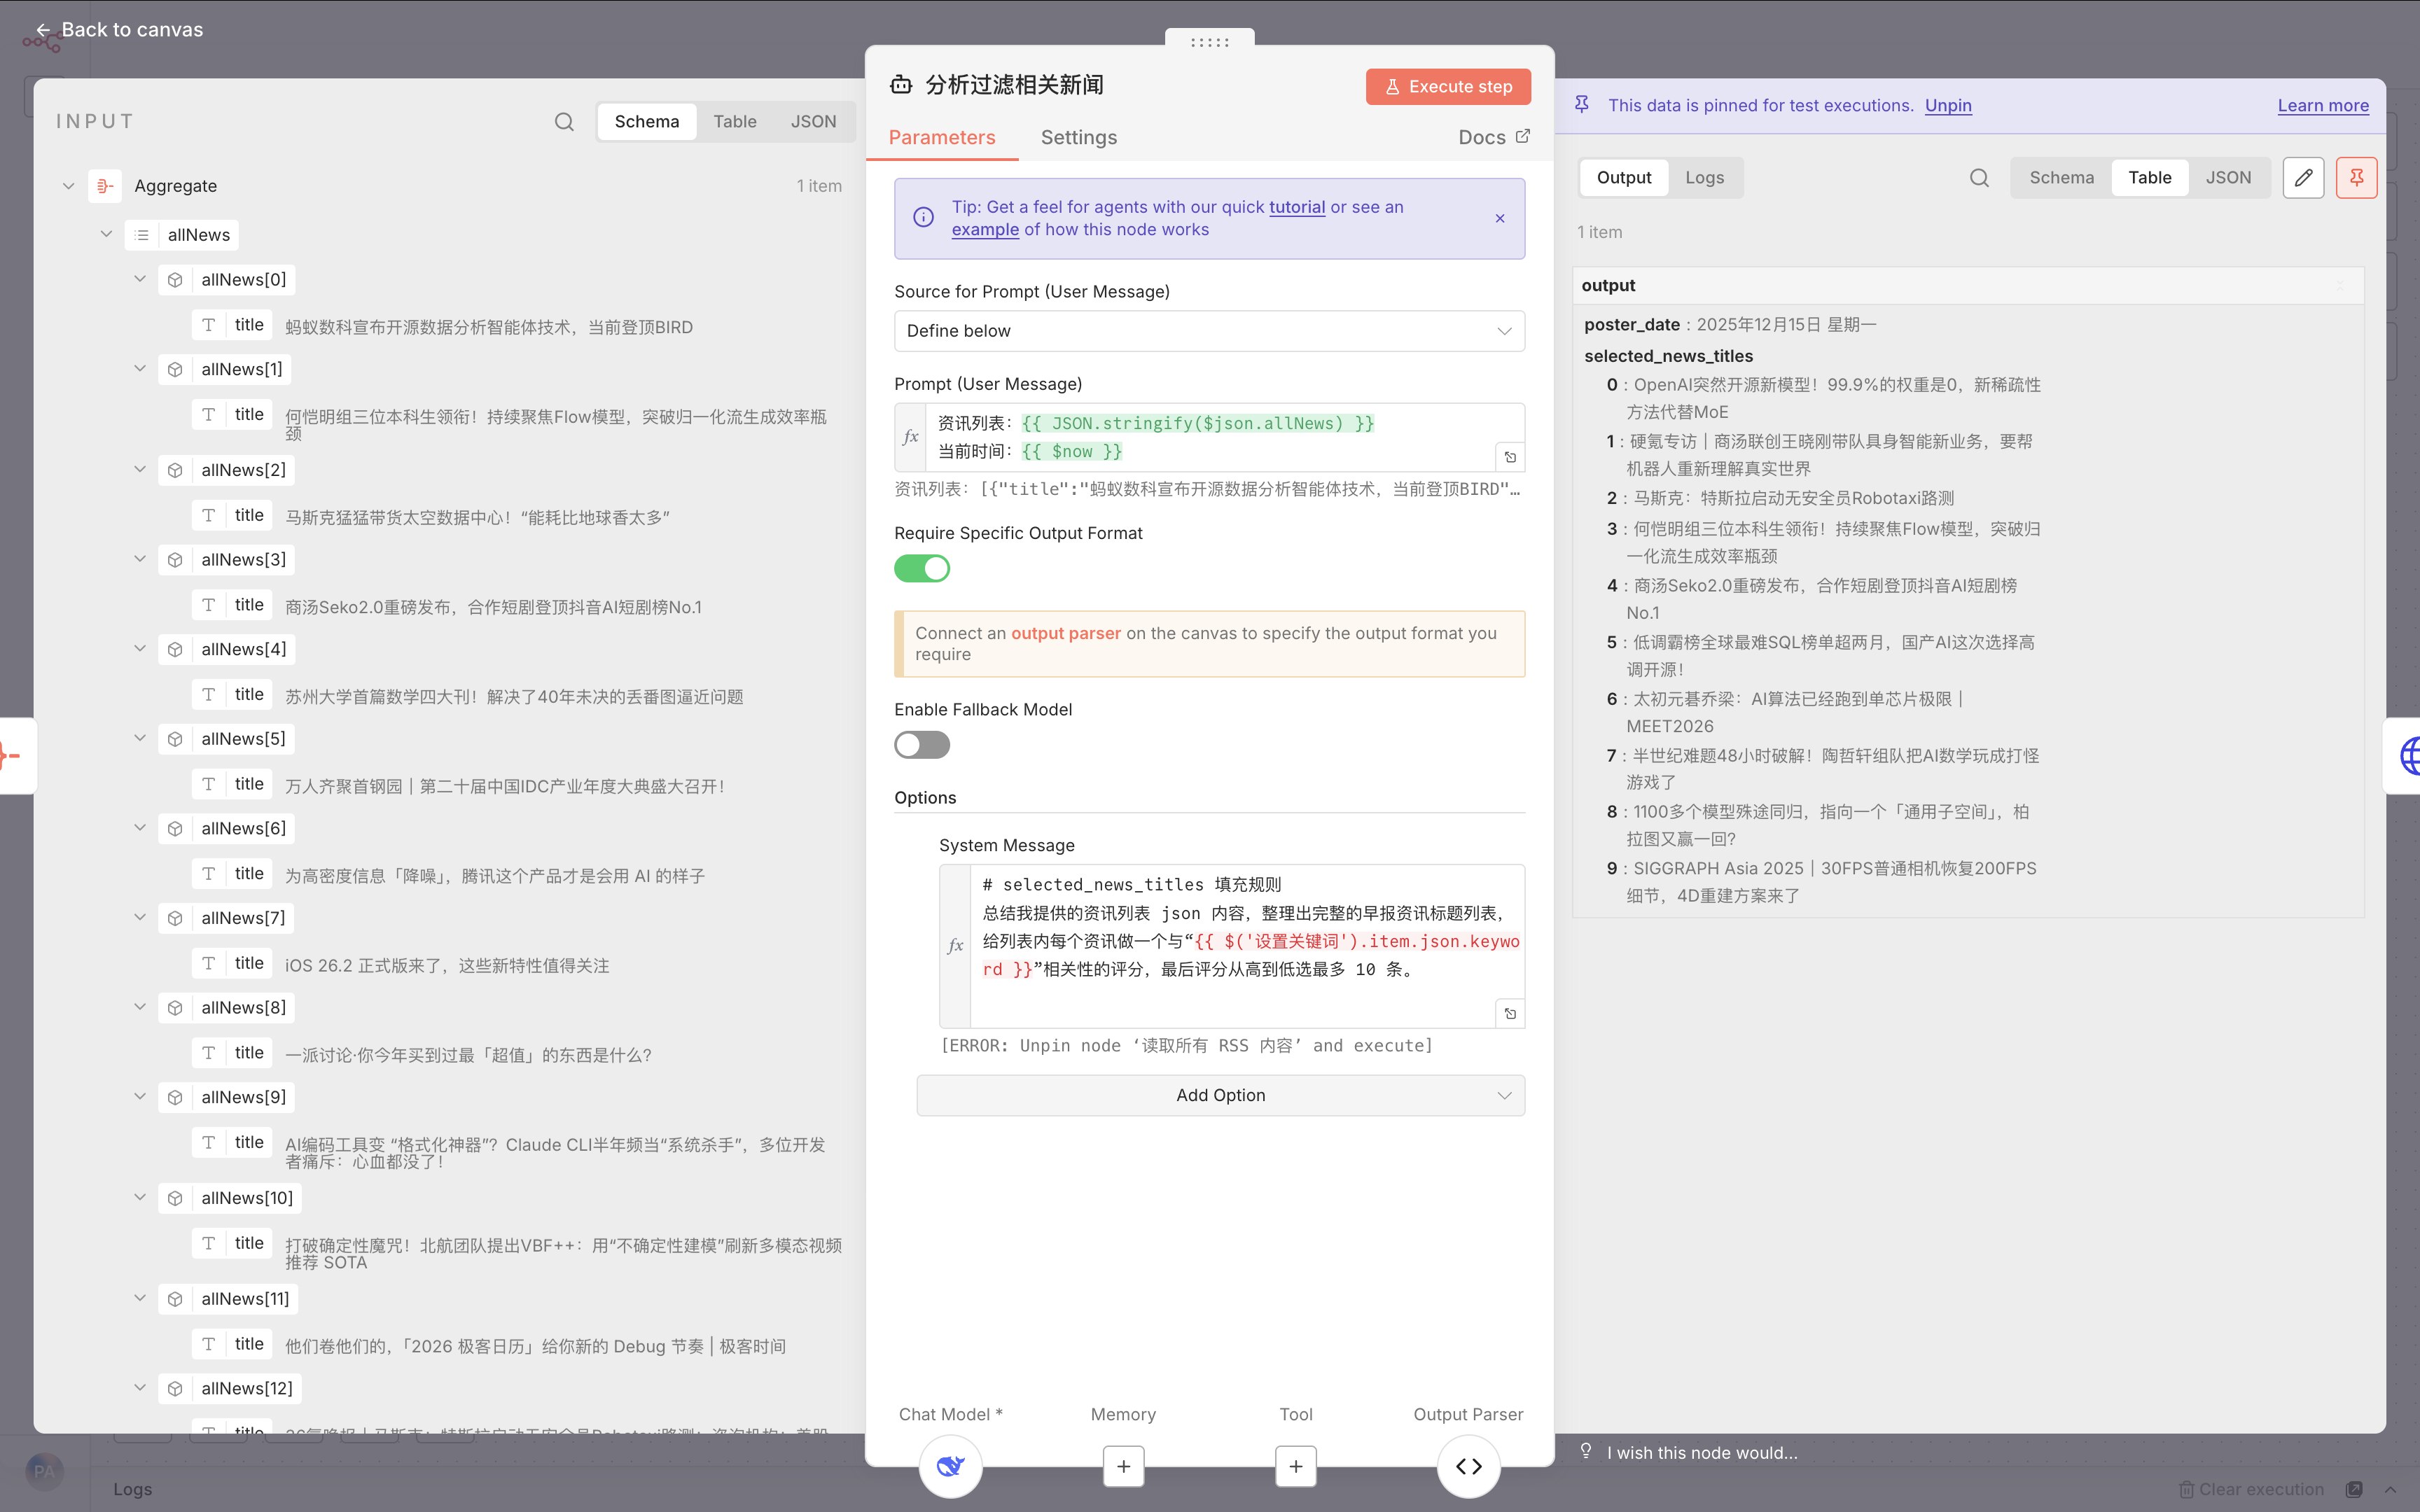Click the input panel search icon
The width and height of the screenshot is (2420, 1512).
tap(564, 122)
